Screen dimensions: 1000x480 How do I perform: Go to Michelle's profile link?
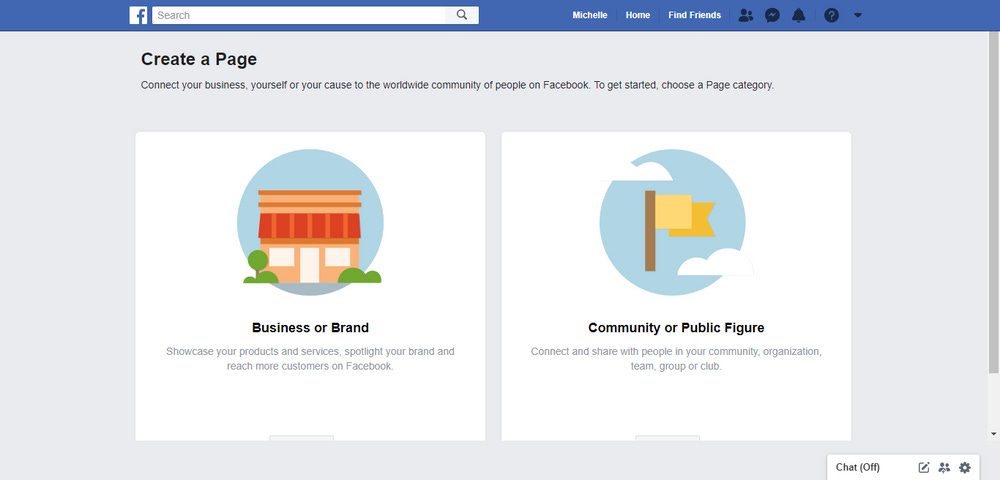(x=590, y=15)
